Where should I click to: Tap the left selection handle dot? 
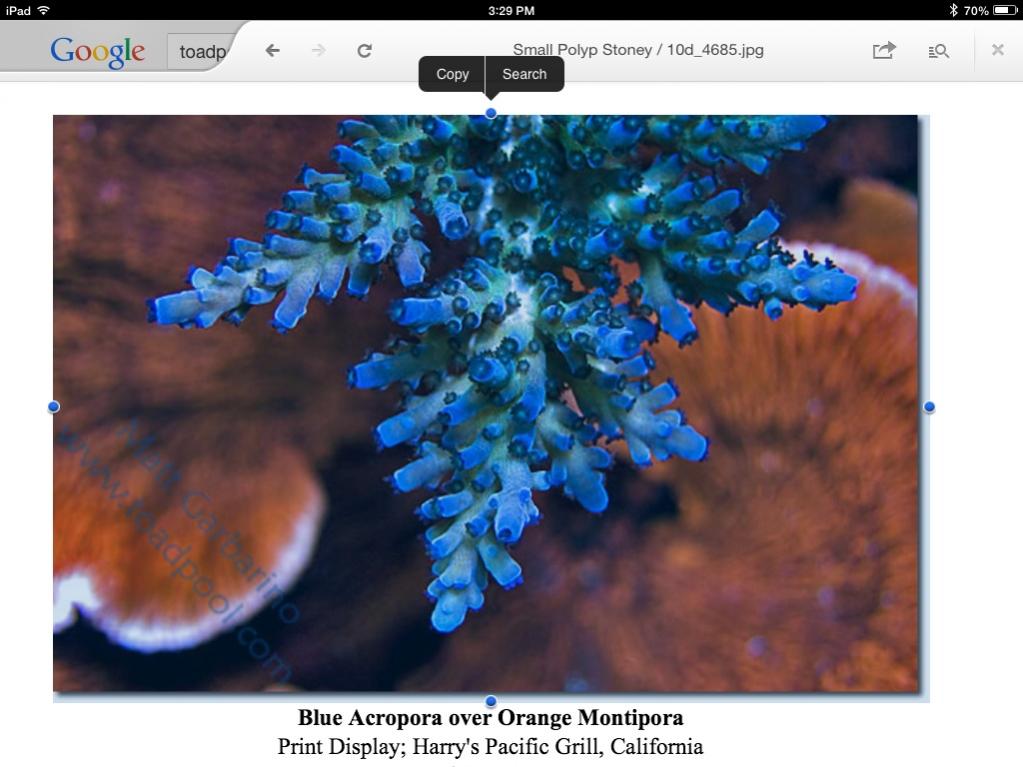pos(53,407)
